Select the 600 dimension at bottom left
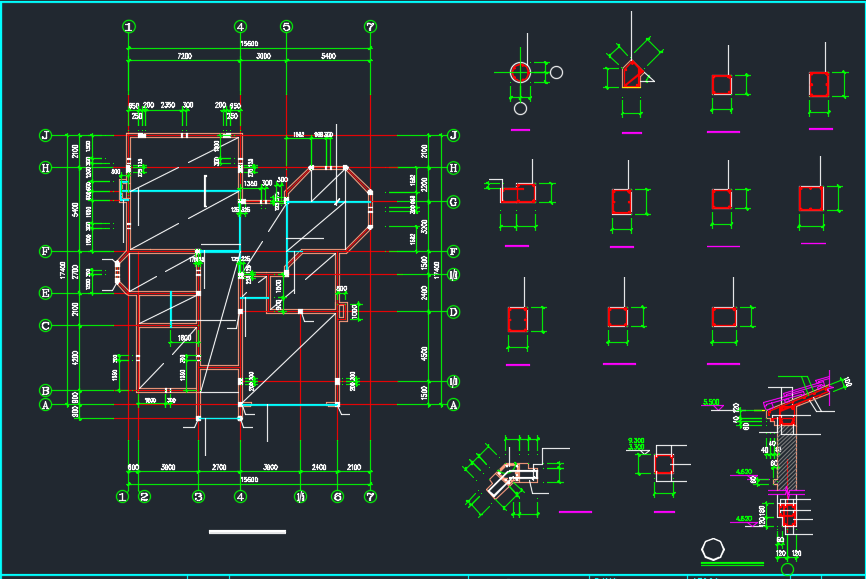The width and height of the screenshot is (866, 579). (134, 467)
